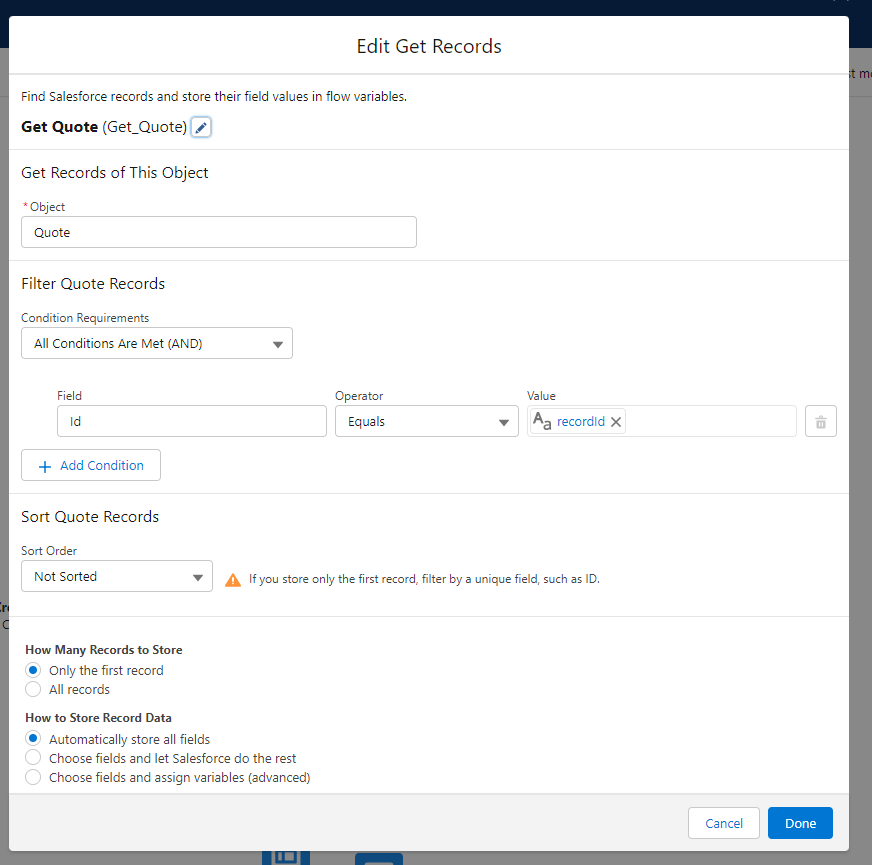The width and height of the screenshot is (872, 865).
Task: Select Choose fields and let Salesforce do the rest
Action: click(33, 759)
